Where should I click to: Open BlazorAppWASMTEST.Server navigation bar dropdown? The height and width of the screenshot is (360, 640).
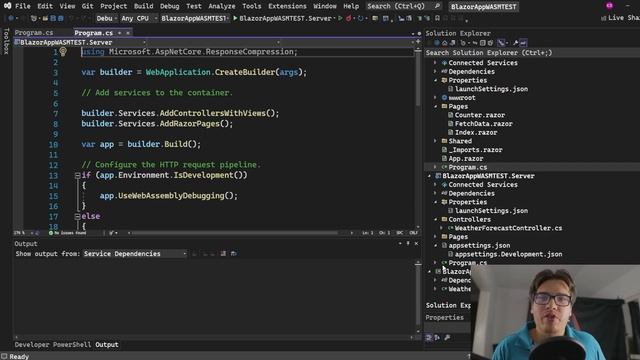coord(80,42)
